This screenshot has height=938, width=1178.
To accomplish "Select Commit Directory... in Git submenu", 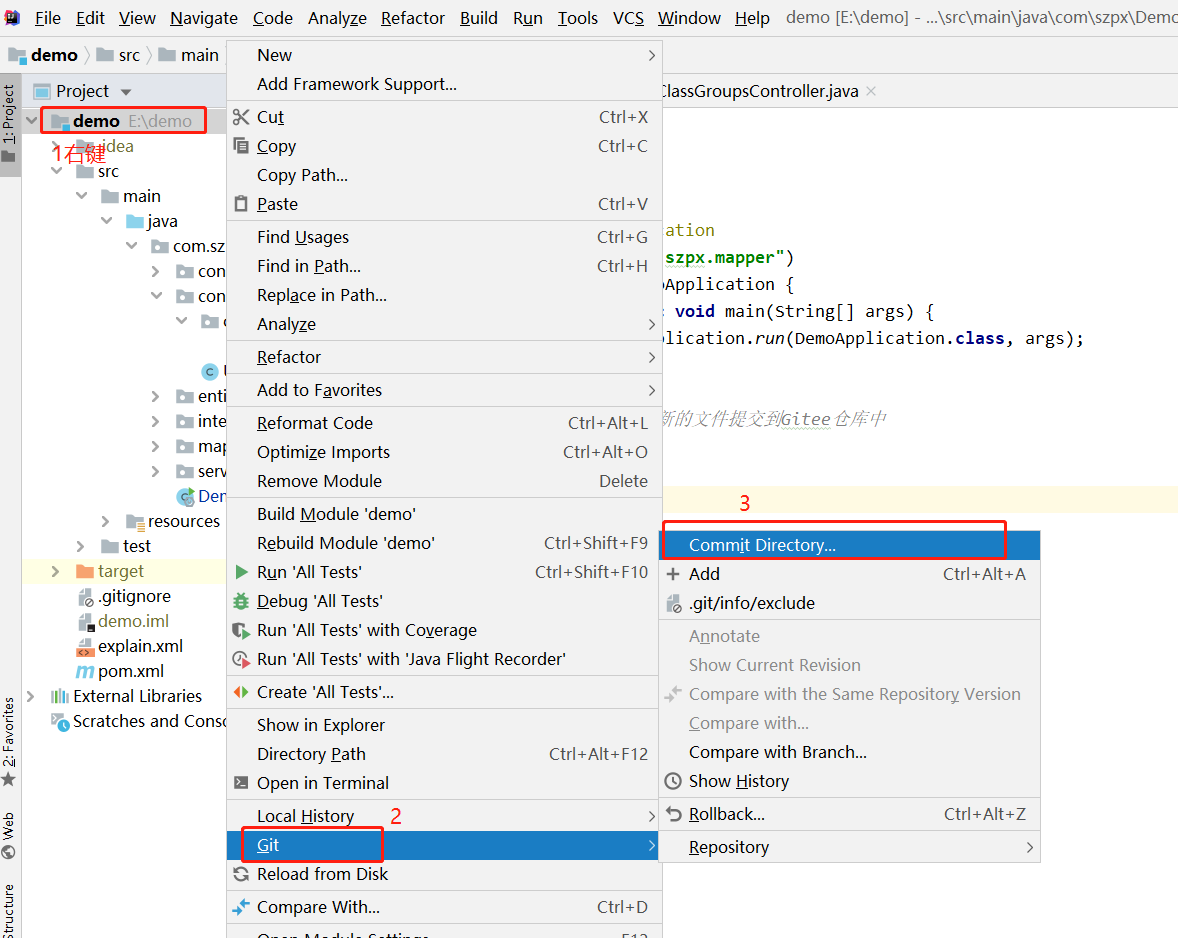I will tap(850, 545).
